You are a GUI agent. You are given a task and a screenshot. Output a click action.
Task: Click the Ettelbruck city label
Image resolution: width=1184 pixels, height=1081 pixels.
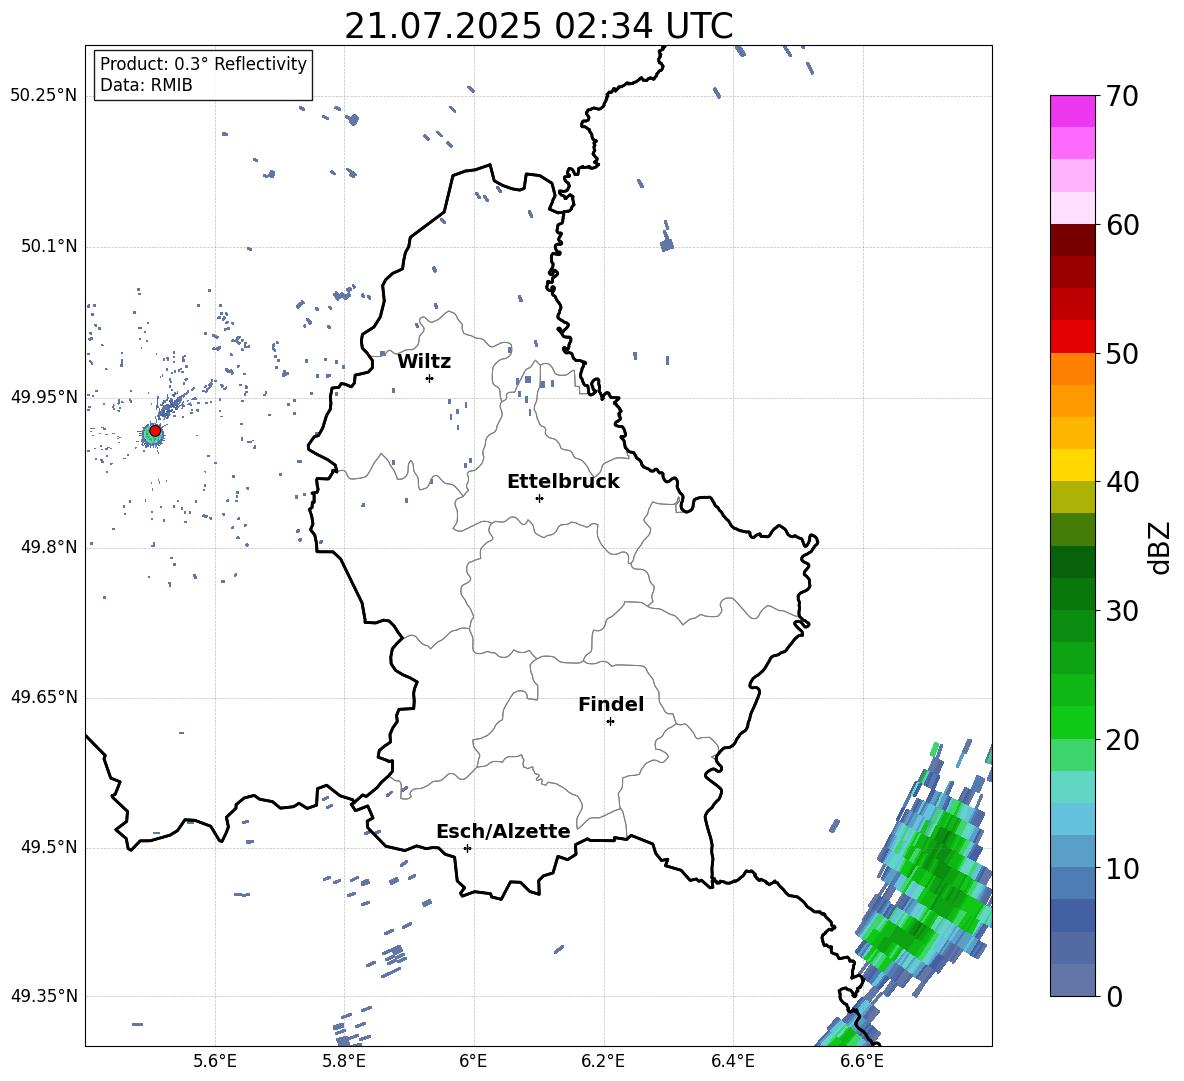(x=563, y=482)
